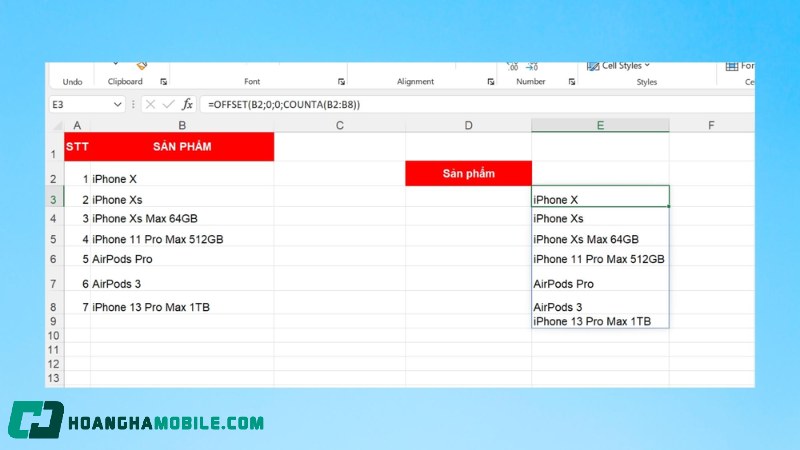Select column E header
This screenshot has width=800, height=450.
[600, 126]
